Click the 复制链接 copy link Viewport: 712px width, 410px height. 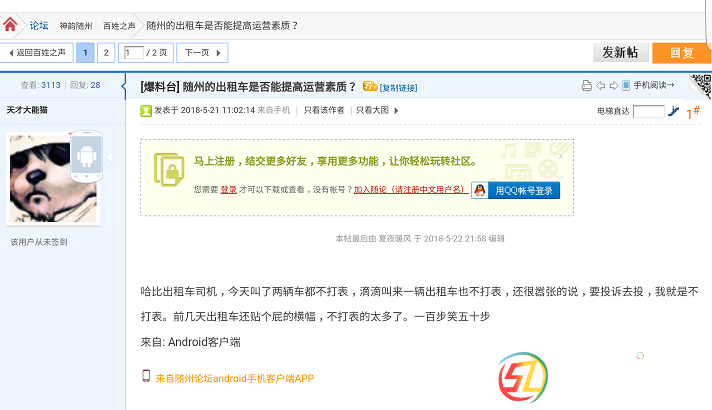tap(398, 87)
